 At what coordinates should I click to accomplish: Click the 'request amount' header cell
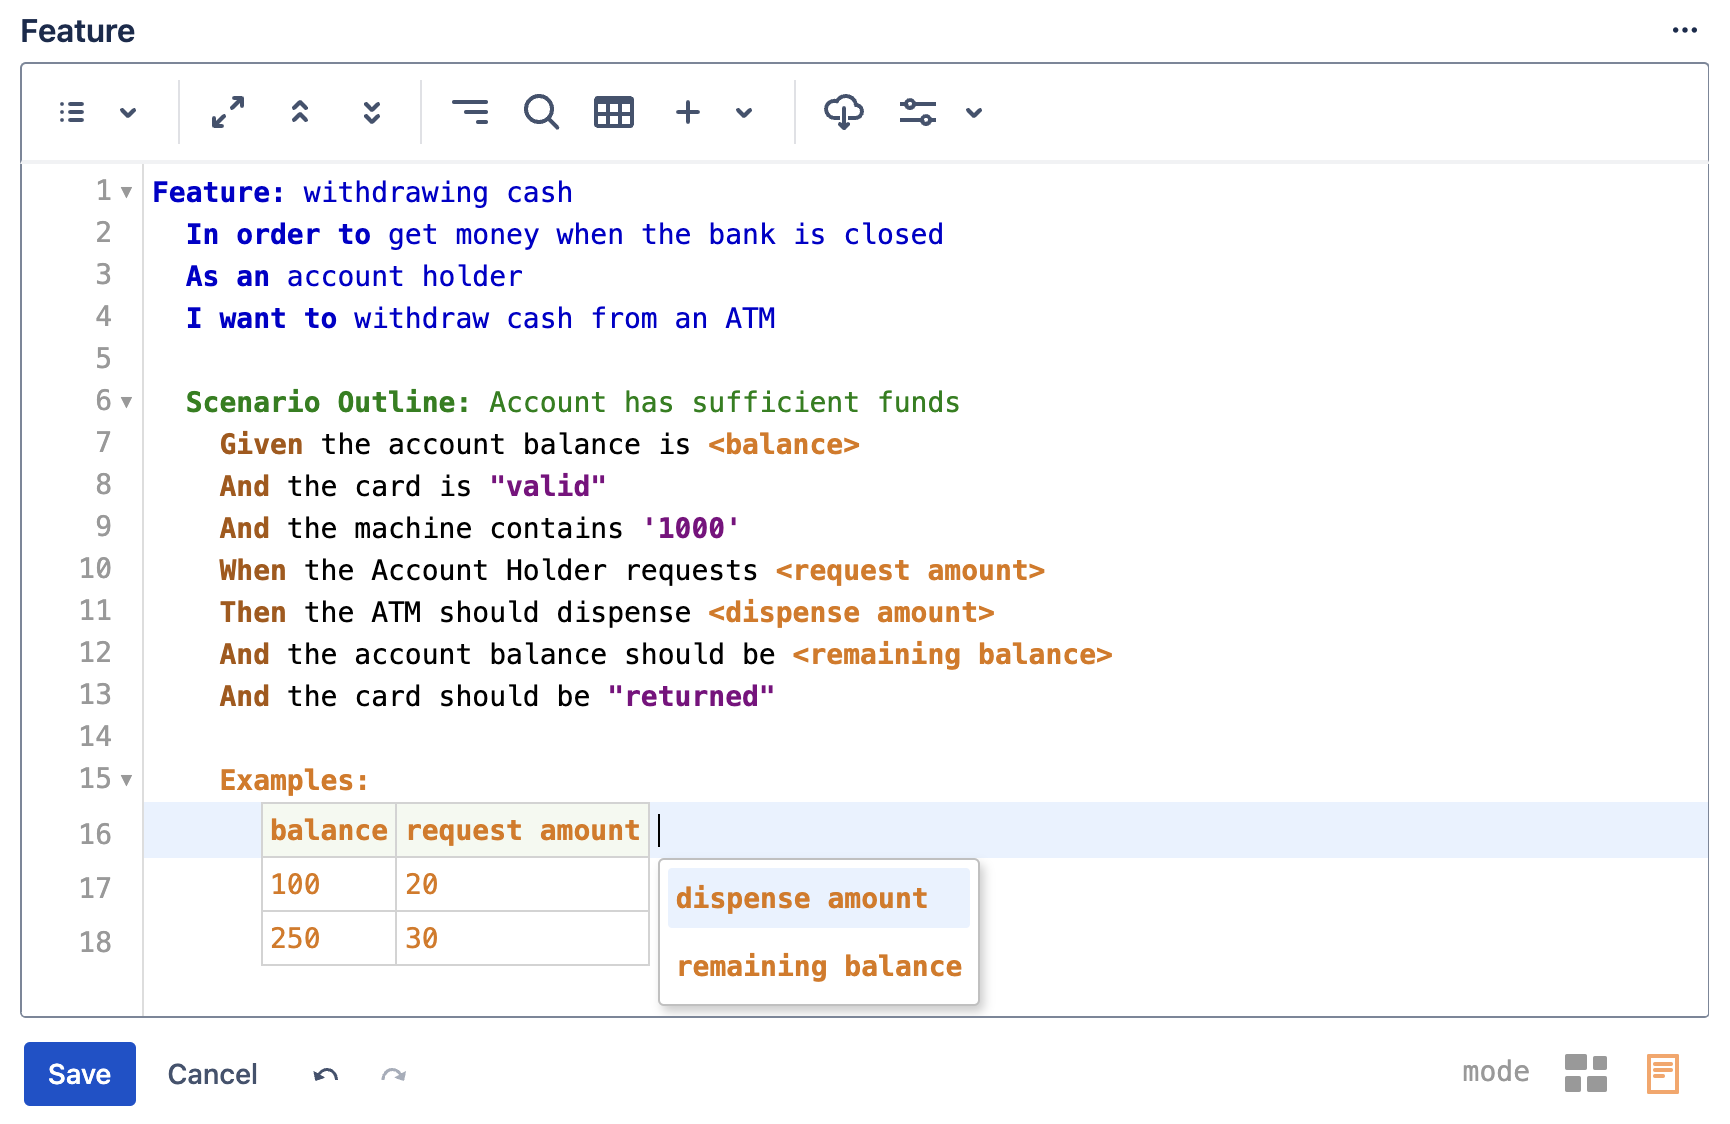[x=522, y=830]
